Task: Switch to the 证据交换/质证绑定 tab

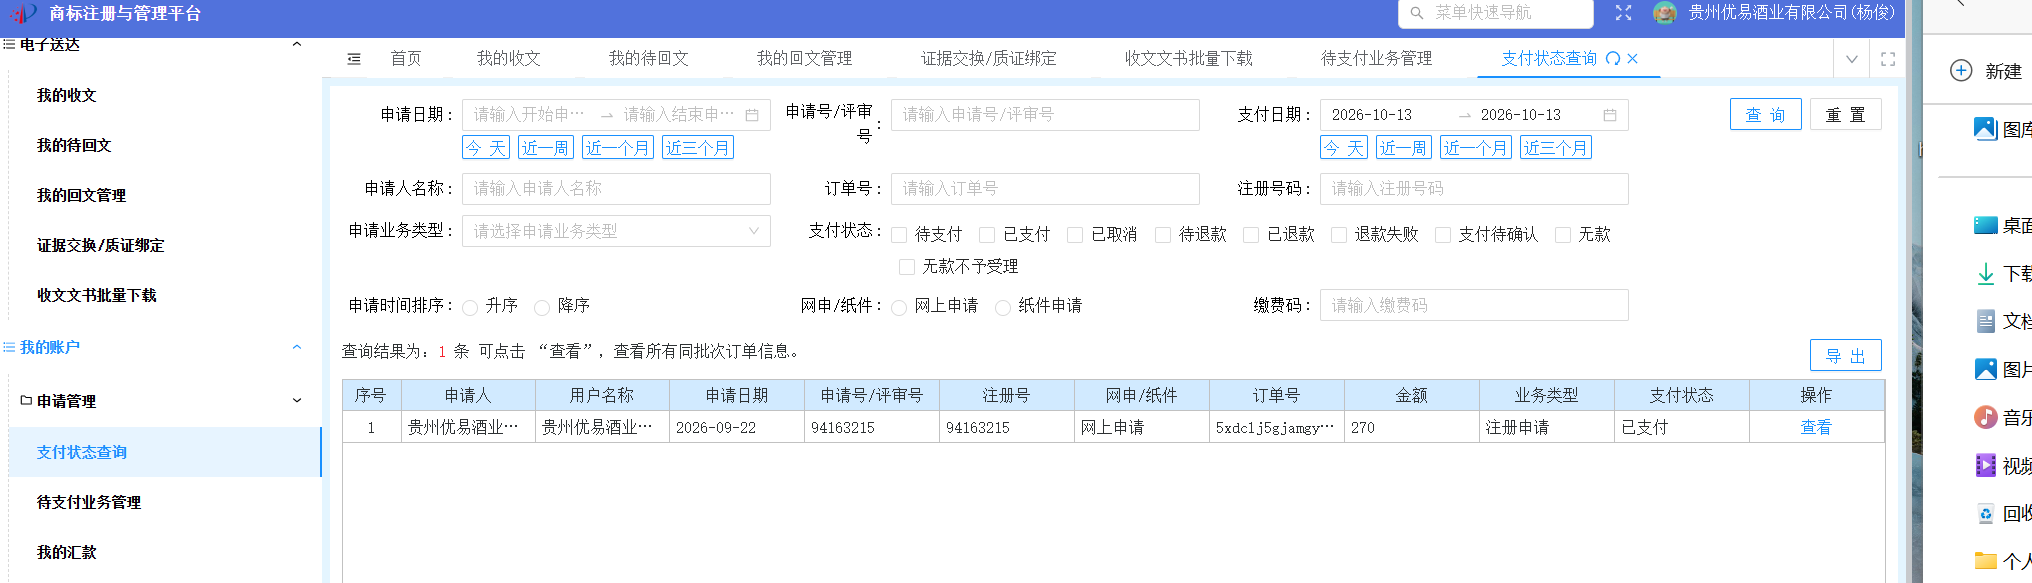Action: pos(989,59)
